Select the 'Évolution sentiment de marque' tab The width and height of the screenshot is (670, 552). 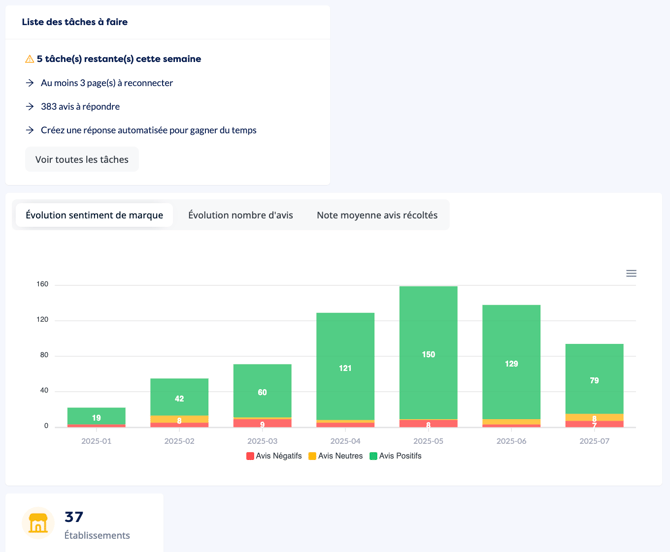[94, 215]
